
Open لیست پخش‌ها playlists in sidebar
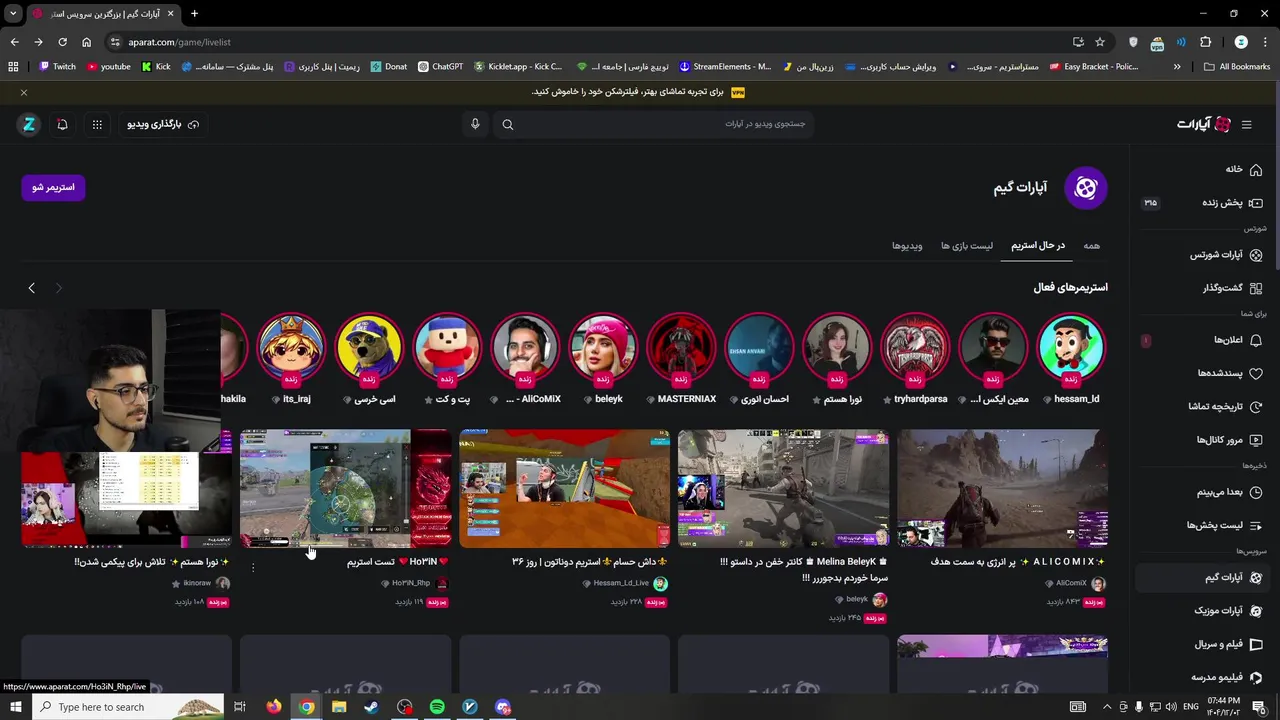(x=1225, y=525)
